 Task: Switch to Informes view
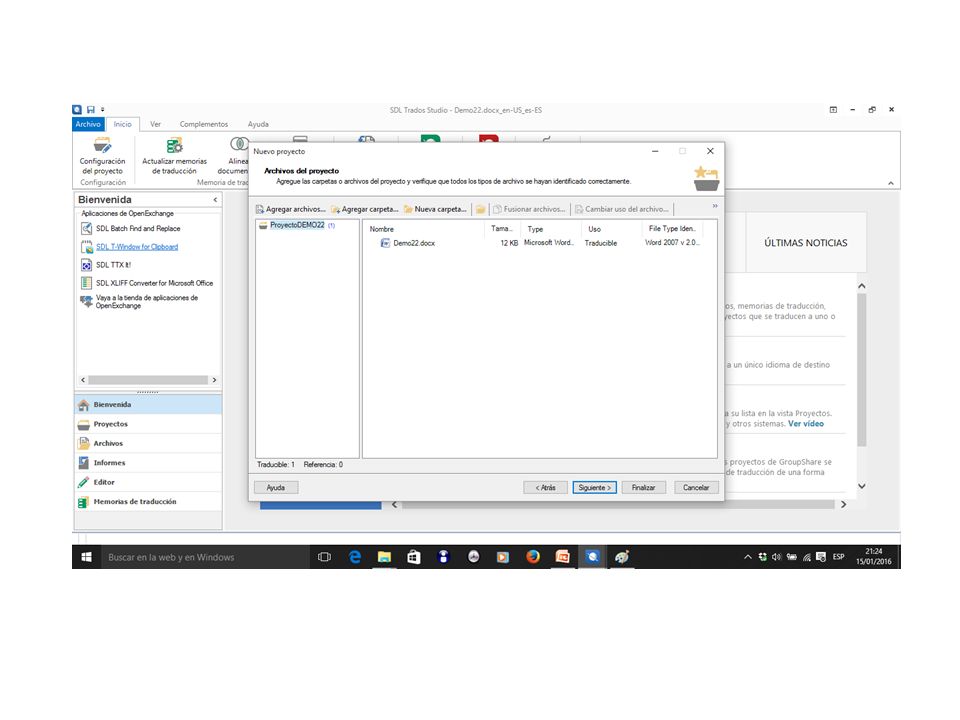(148, 463)
